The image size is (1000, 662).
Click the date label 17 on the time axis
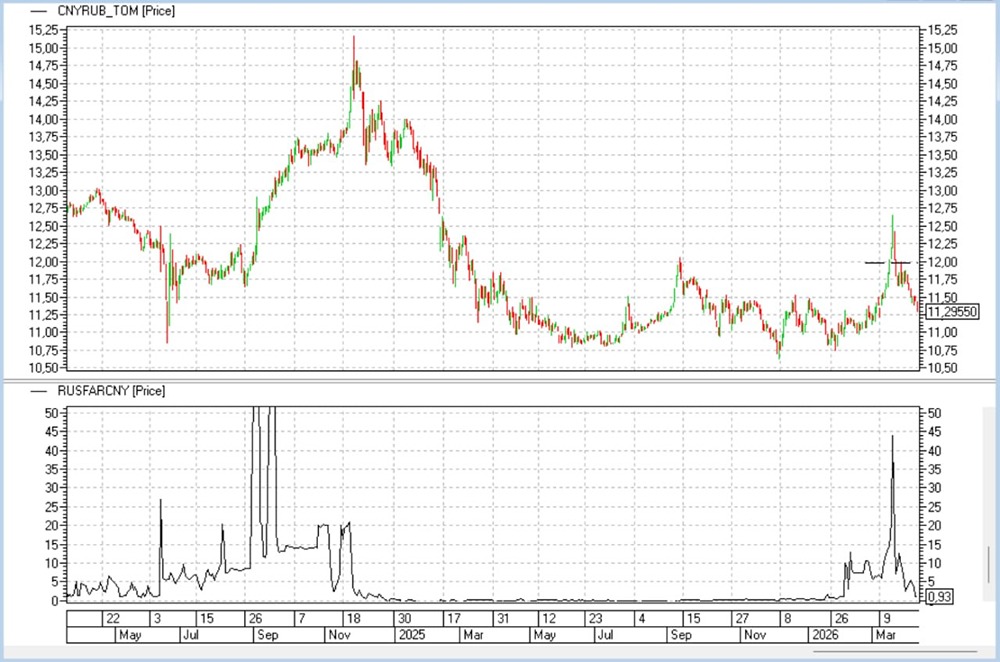(x=453, y=619)
